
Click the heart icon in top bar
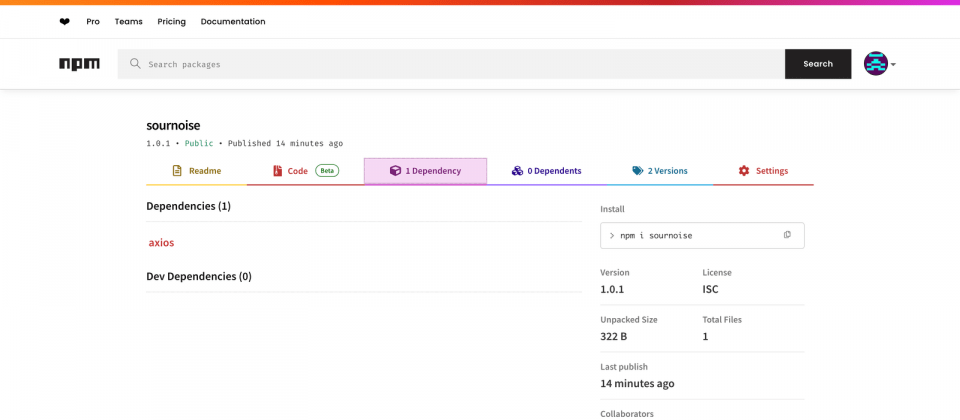pyautogui.click(x=64, y=21)
